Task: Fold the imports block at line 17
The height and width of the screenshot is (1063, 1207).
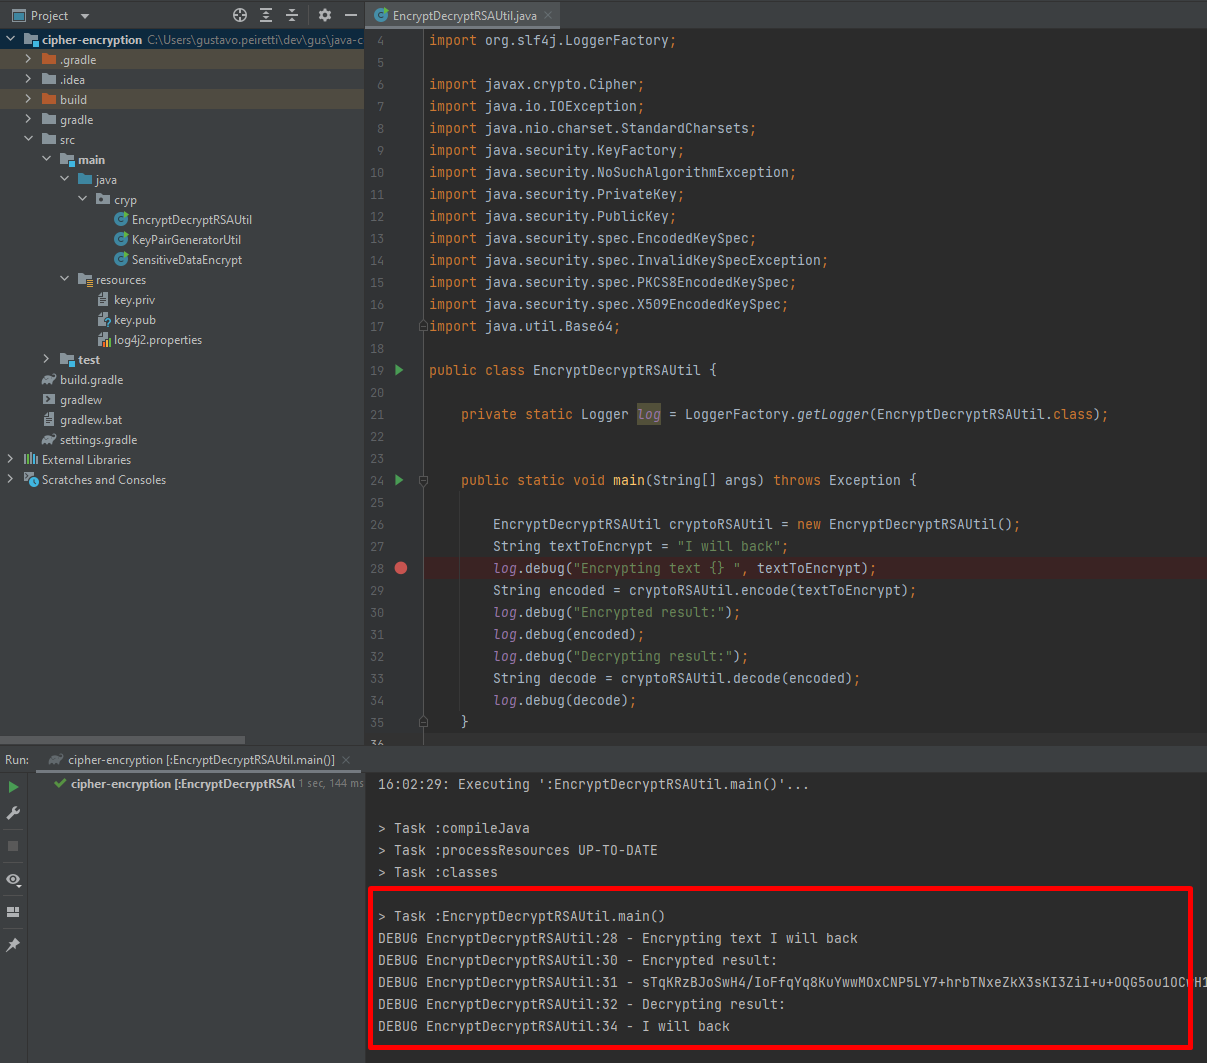Action: [x=423, y=326]
